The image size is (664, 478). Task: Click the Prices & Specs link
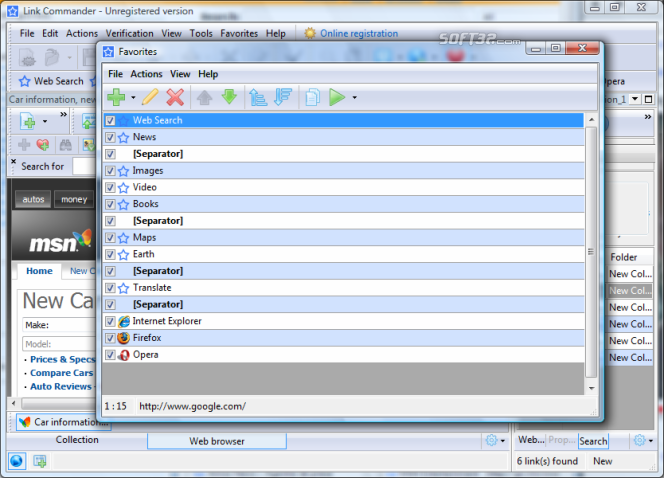62,359
